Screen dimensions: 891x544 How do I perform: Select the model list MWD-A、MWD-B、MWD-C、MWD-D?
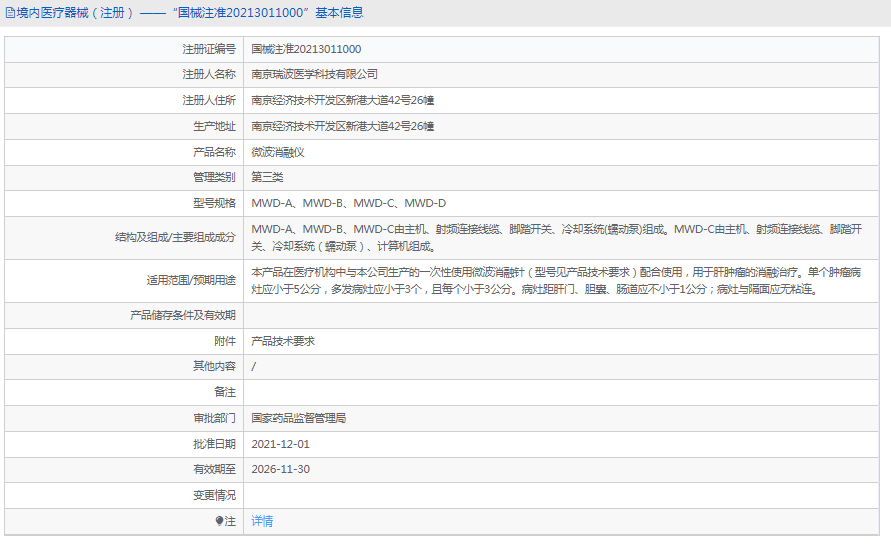pos(348,203)
